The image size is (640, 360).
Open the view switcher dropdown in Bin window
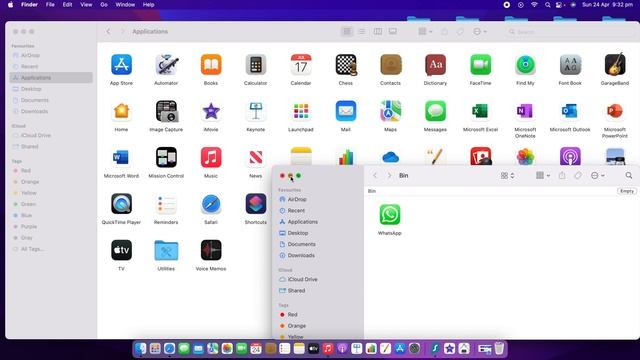click(507, 176)
